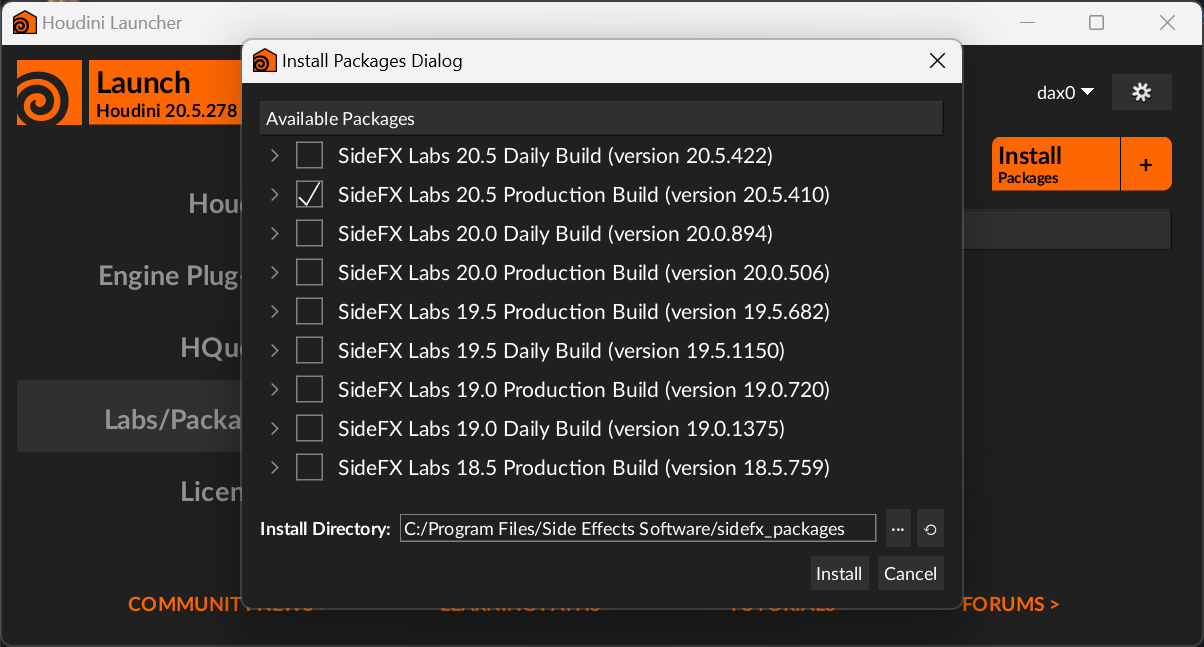
Task: Uncheck SideFX Labs 20.5 Production Build
Action: click(x=309, y=195)
